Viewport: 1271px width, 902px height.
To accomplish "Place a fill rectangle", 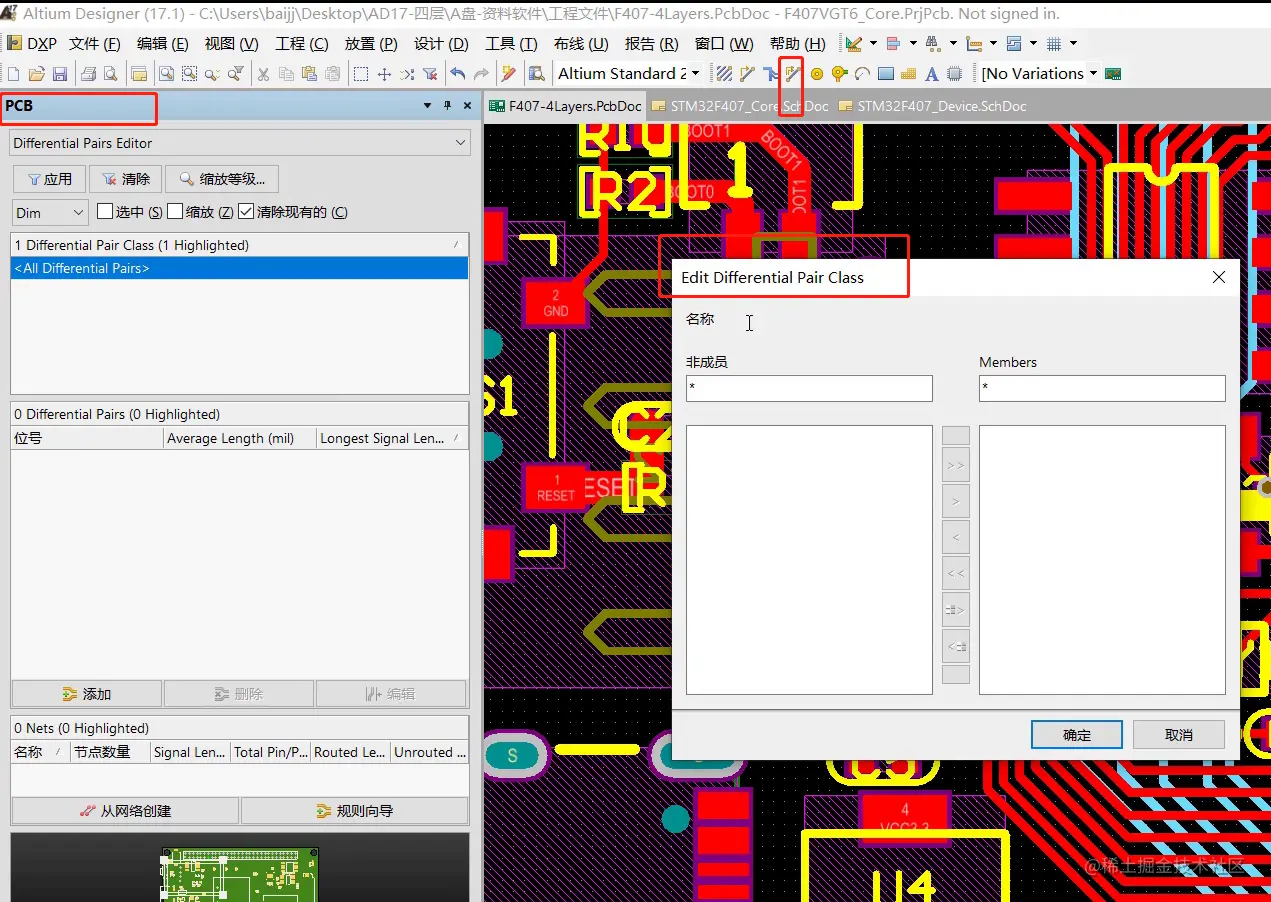I will [886, 74].
